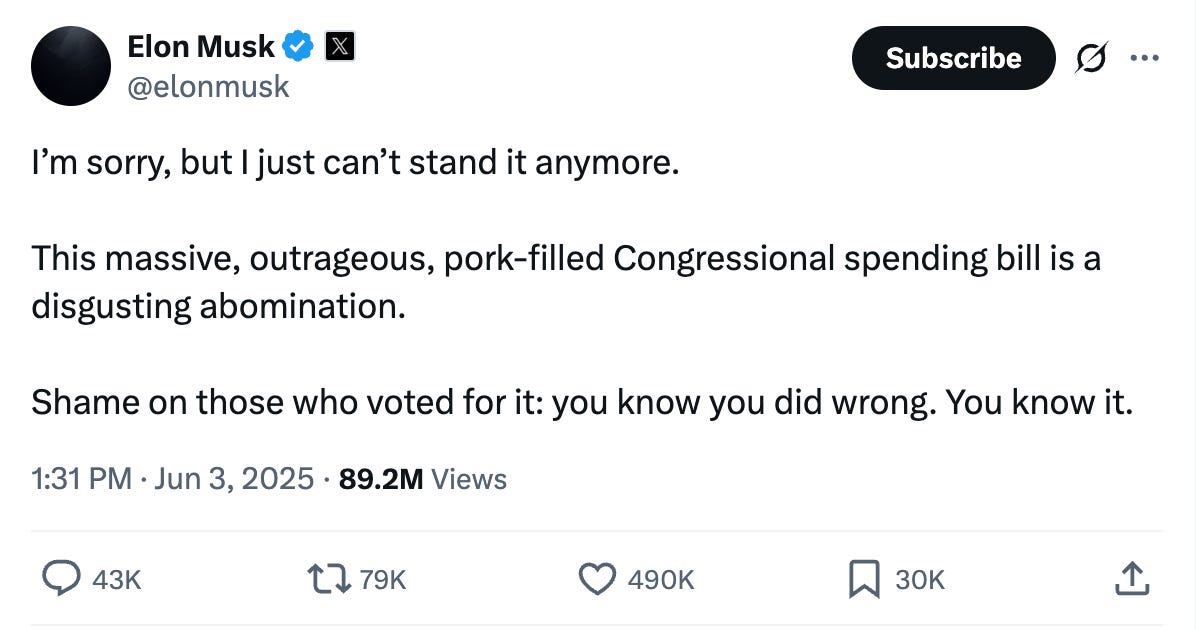Open share options from the share control

(1131, 578)
